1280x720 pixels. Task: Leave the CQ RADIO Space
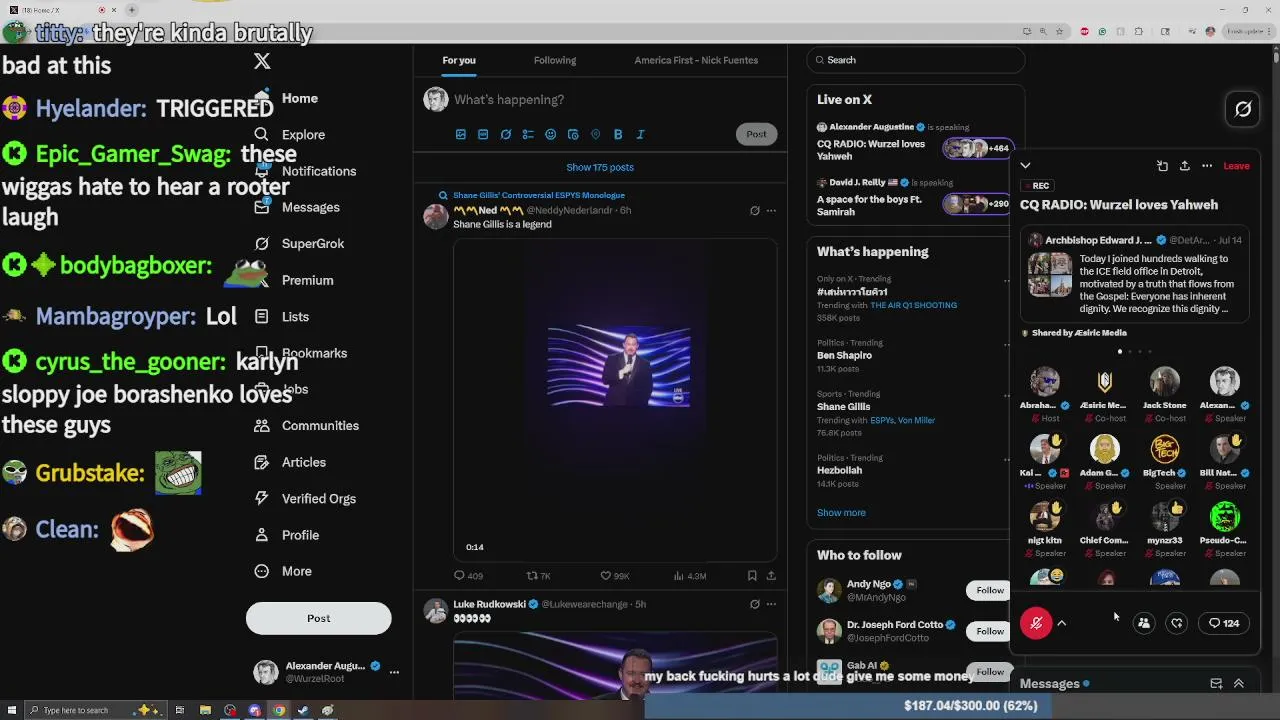pyautogui.click(x=1236, y=166)
